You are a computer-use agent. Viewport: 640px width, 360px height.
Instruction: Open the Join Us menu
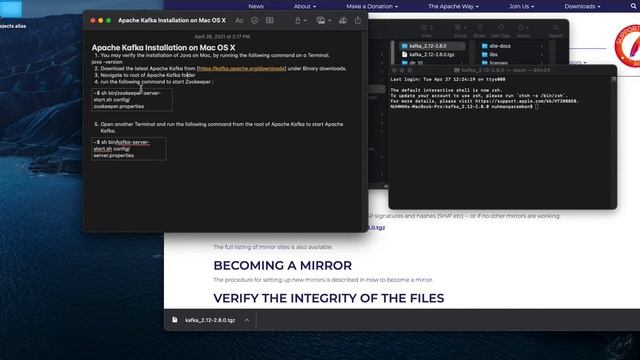click(521, 6)
